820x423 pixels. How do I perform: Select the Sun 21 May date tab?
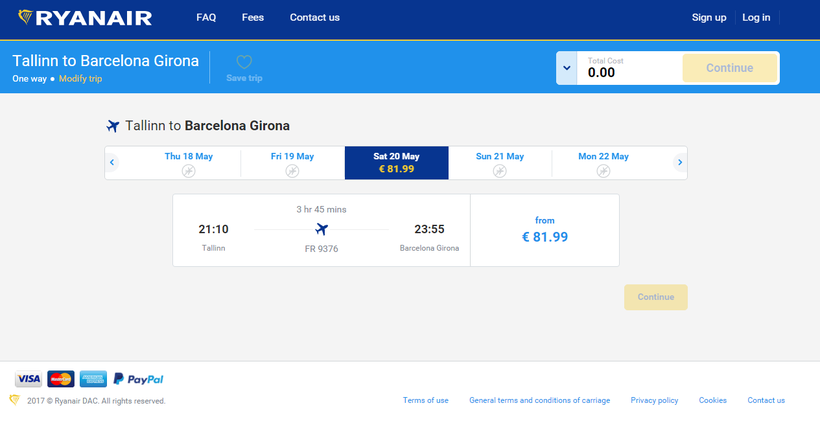[x=499, y=162]
